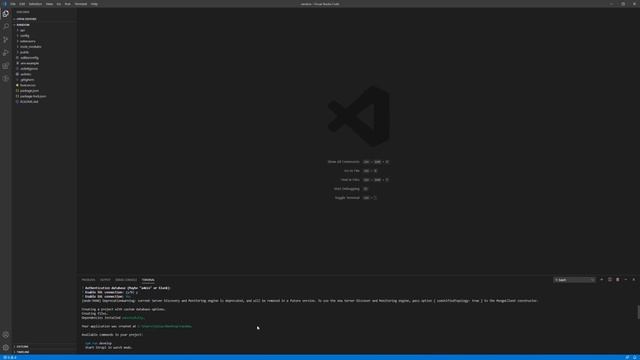
Task: Open notifications bell in status bar
Action: pyautogui.click(x=635, y=357)
